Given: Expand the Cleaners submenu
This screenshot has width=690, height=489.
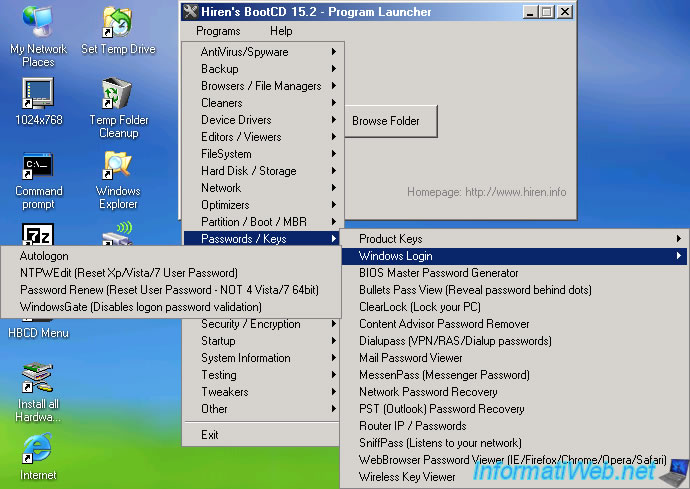Looking at the screenshot, I should 262,103.
